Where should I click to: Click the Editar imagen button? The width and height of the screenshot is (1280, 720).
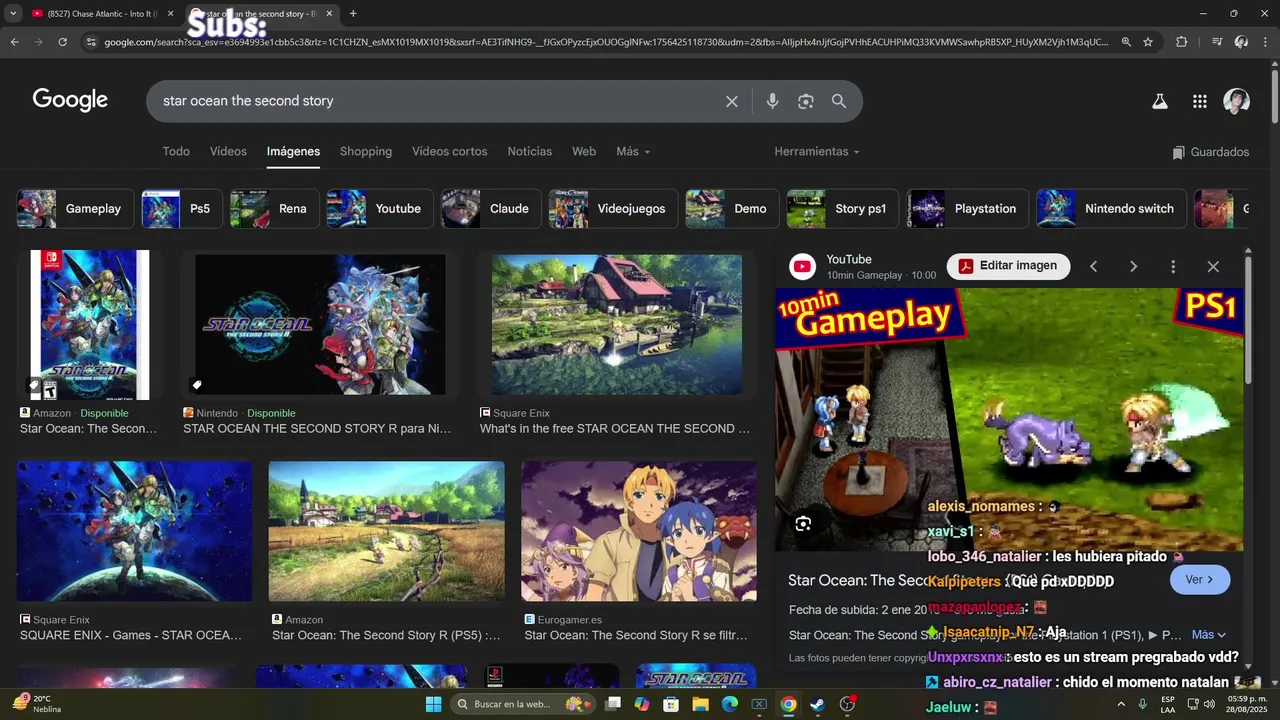tap(1008, 266)
